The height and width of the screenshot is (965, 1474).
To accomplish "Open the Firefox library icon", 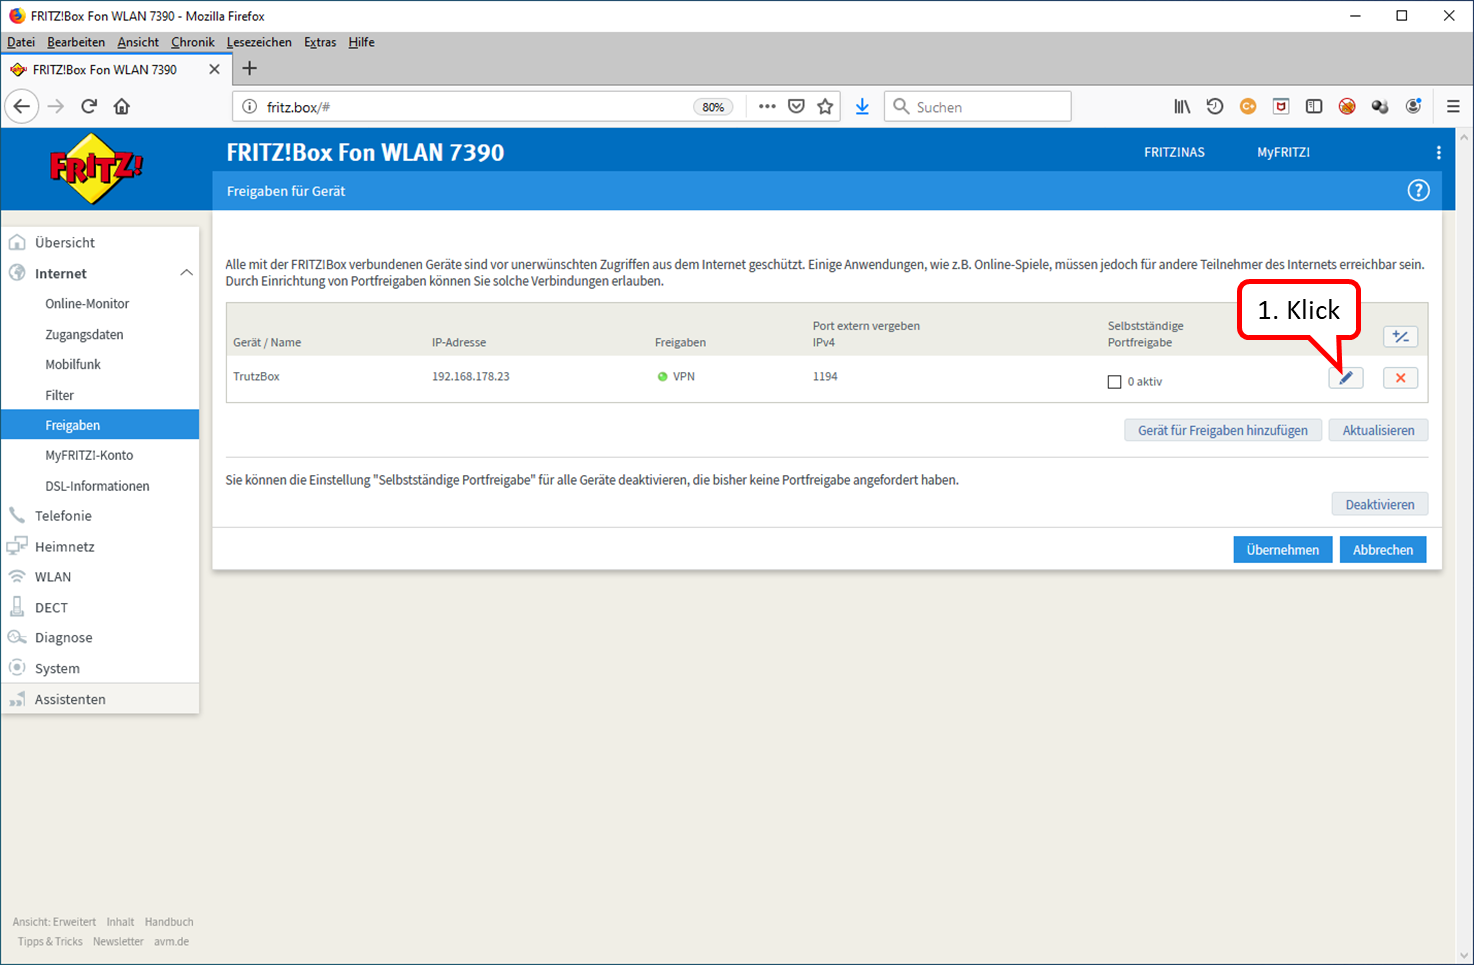I will (1182, 106).
